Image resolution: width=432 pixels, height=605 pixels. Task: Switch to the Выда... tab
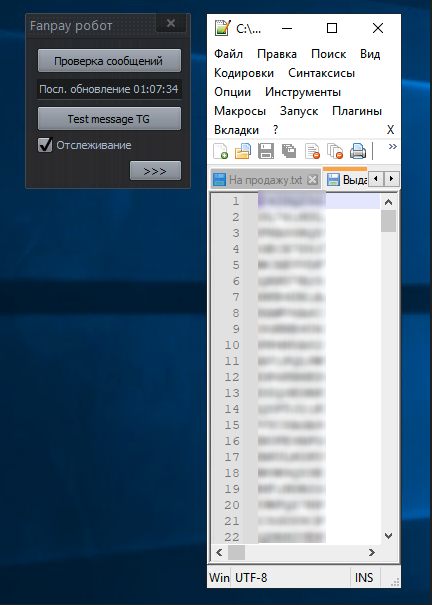(x=346, y=179)
